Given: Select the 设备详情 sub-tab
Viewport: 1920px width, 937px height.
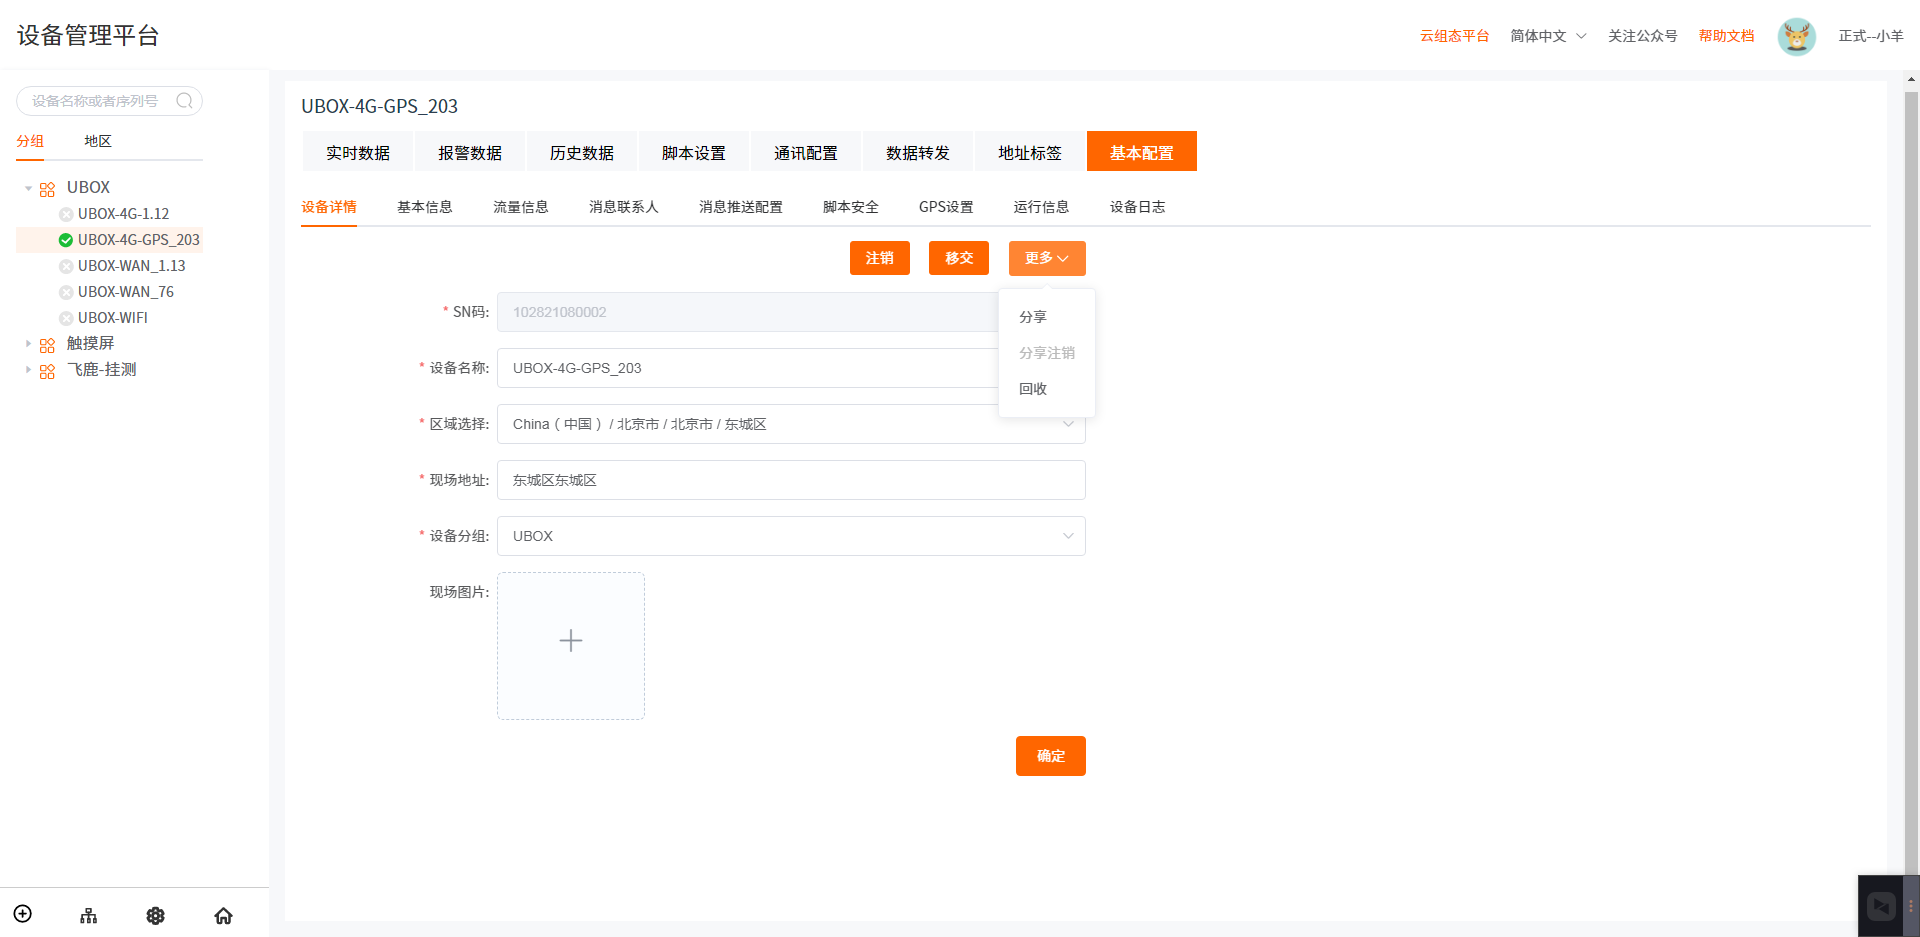Looking at the screenshot, I should pos(329,207).
